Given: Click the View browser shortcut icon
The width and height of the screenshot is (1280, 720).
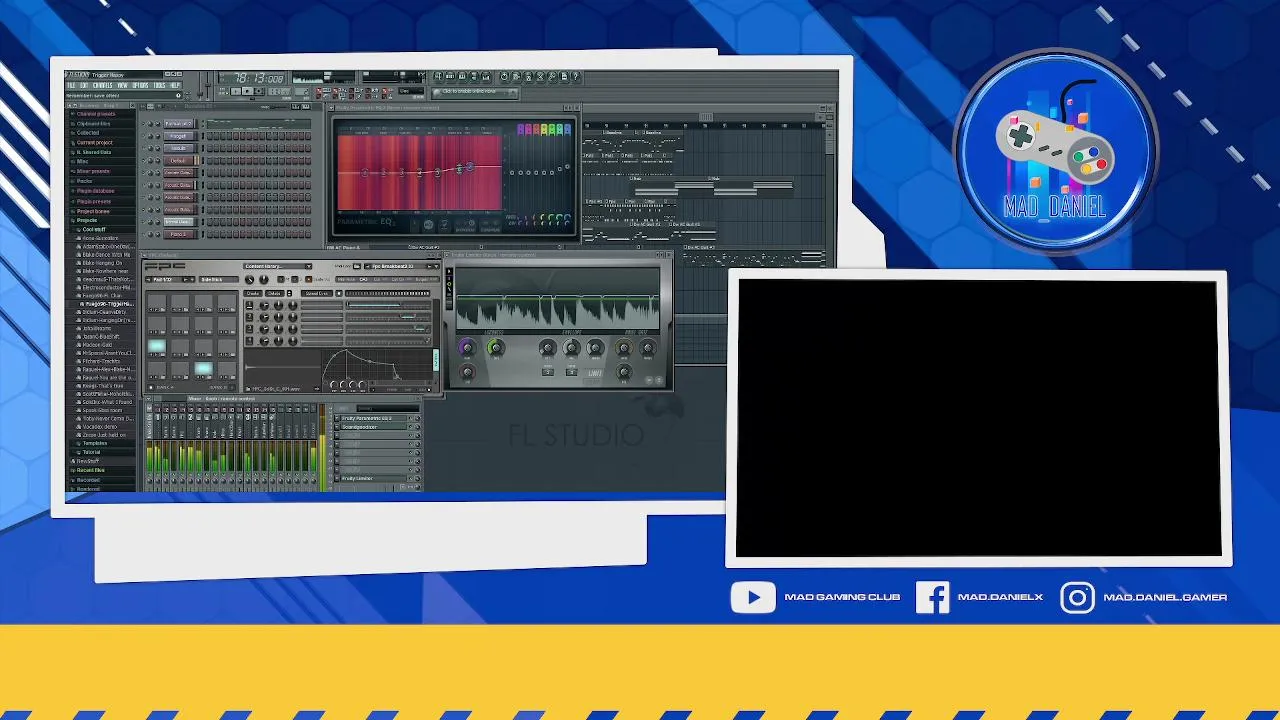Looking at the screenshot, I should click(474, 76).
